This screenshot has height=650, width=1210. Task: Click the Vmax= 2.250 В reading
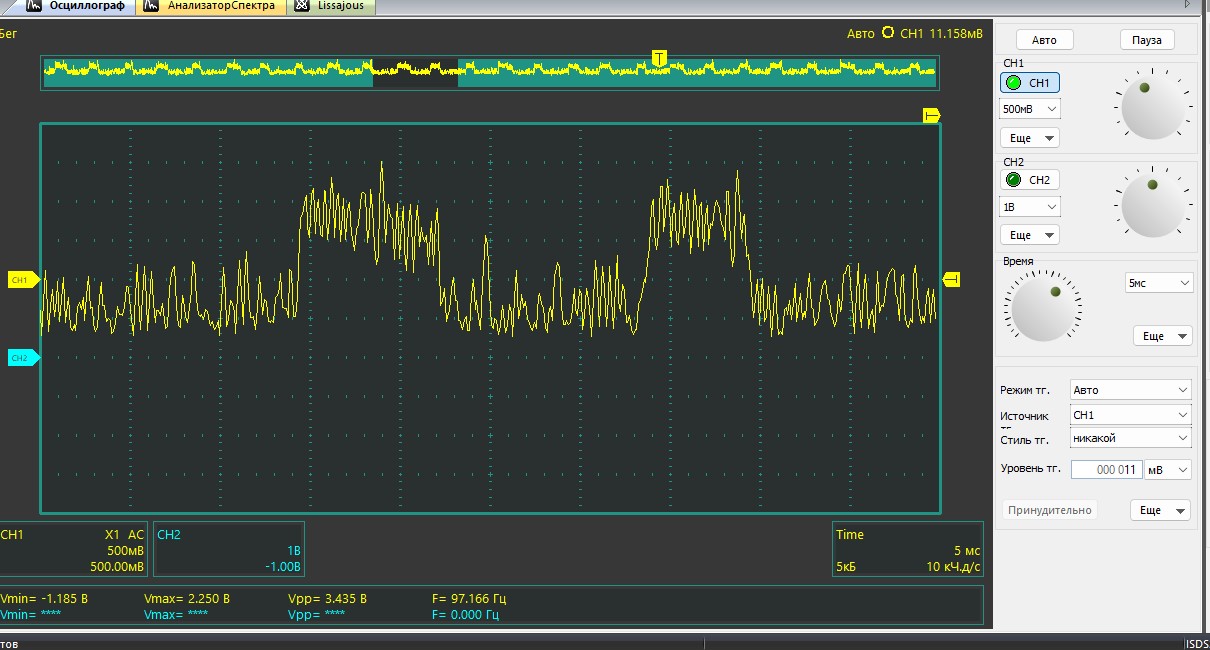(x=187, y=598)
